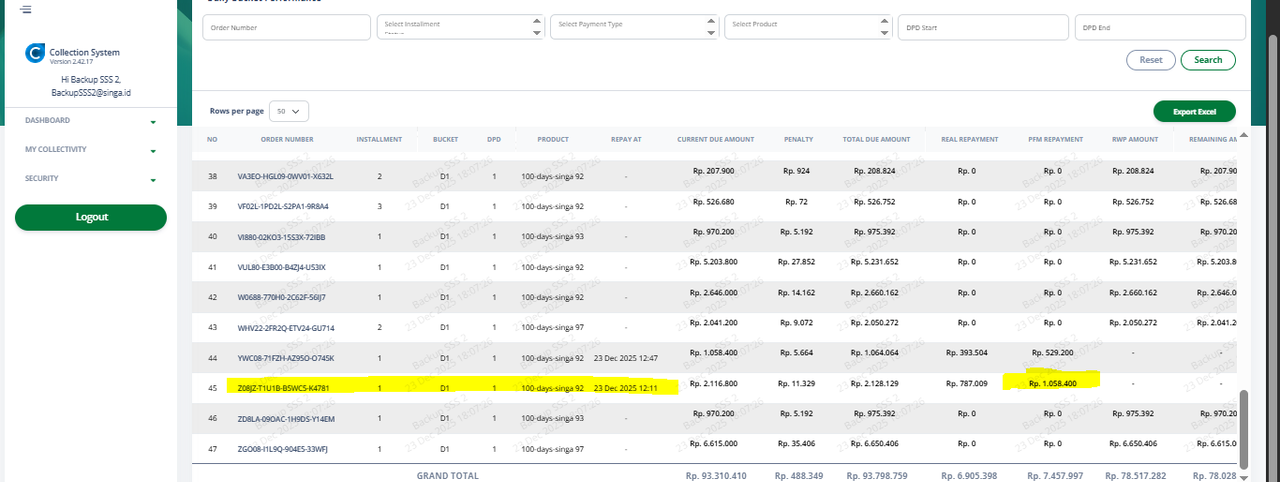
Task: Select order number VUL80-E3B00-B4ZJ4-US3IX
Action: [x=282, y=268]
